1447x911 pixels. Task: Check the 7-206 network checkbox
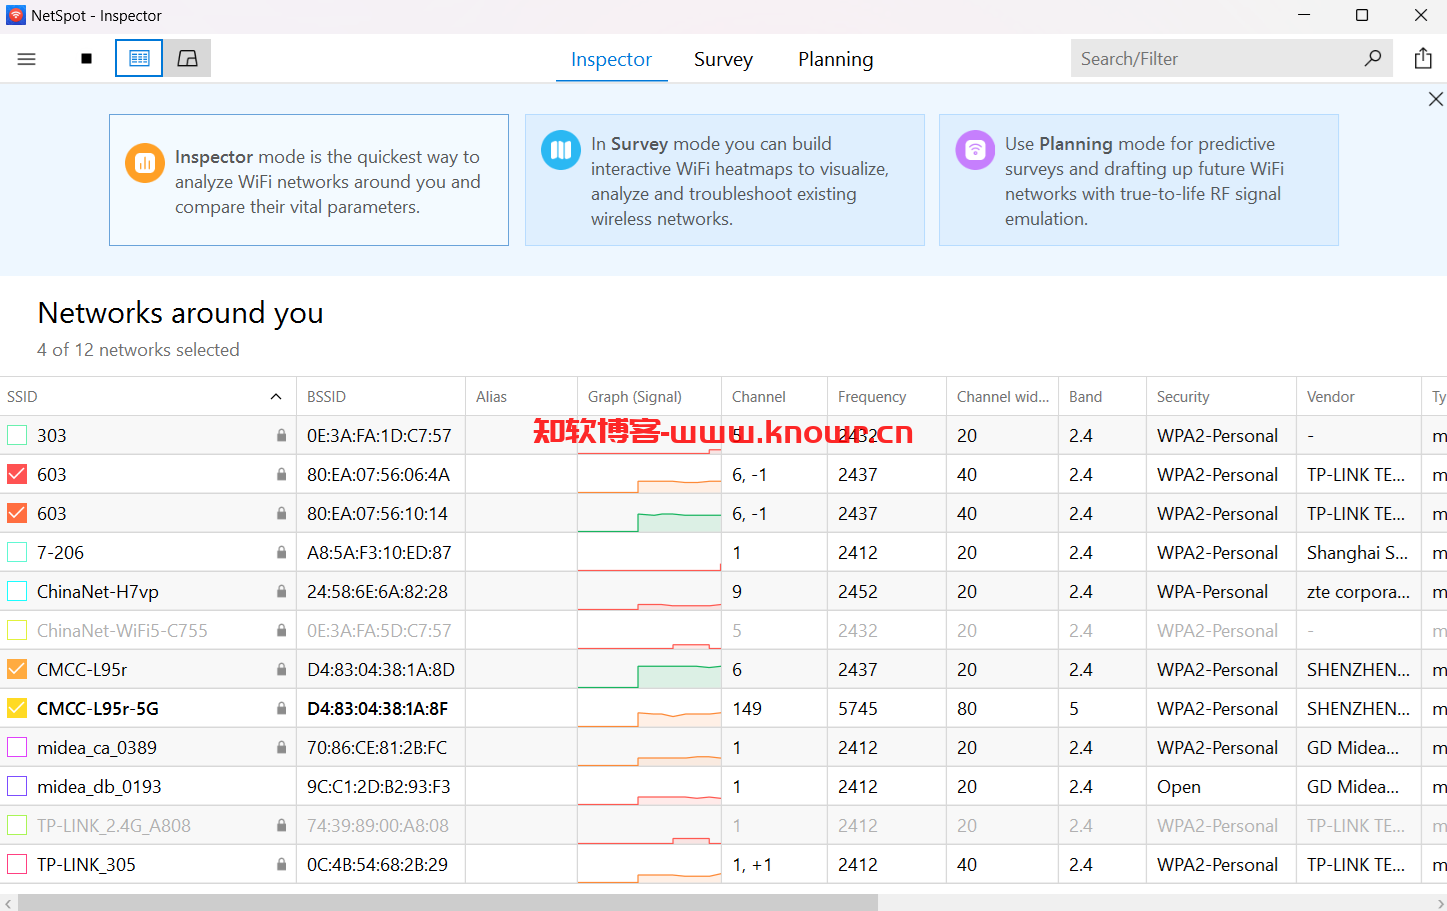17,552
